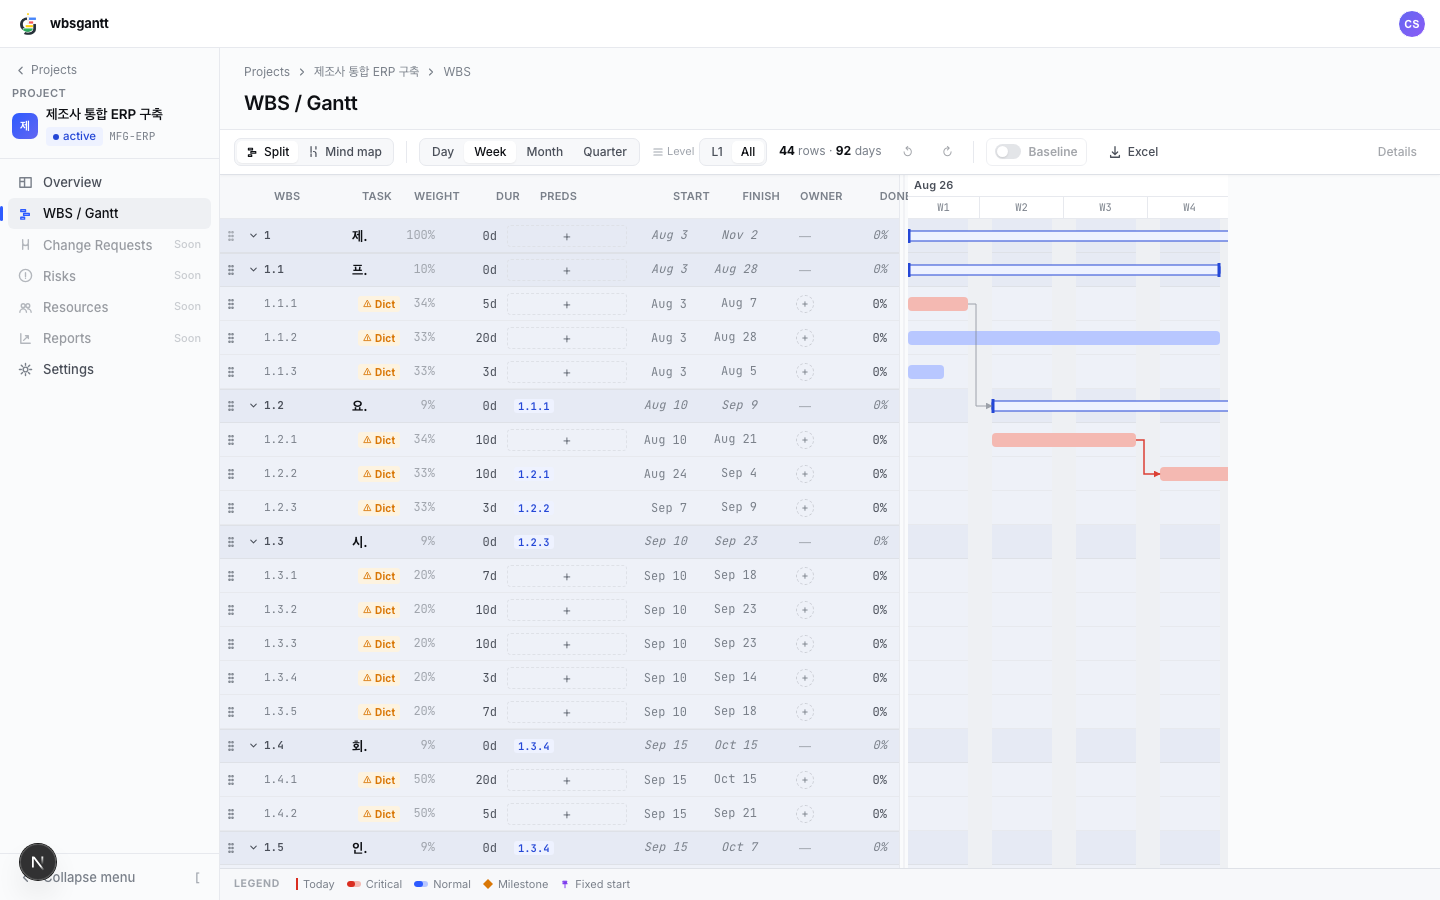
Task: Select Week timescale tab
Action: tap(490, 152)
